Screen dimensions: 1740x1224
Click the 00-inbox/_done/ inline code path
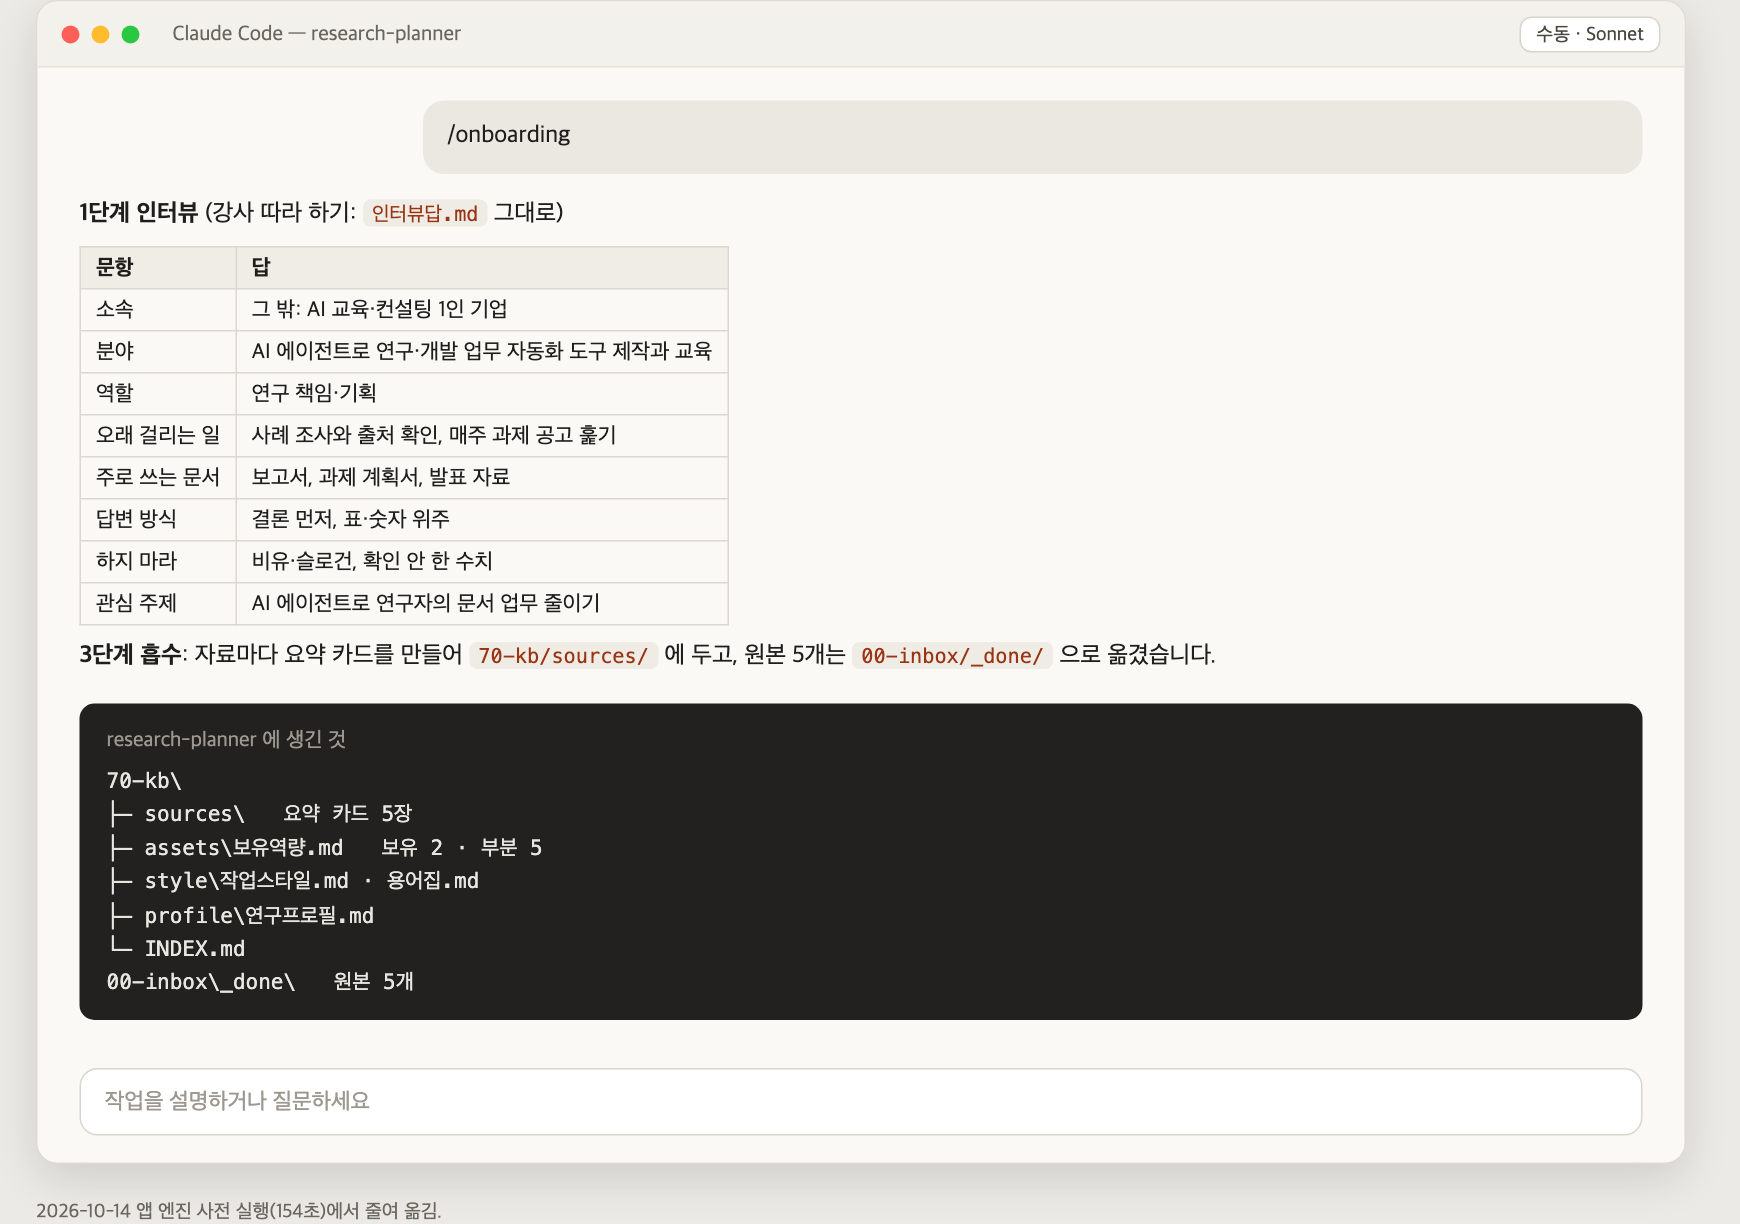point(952,656)
